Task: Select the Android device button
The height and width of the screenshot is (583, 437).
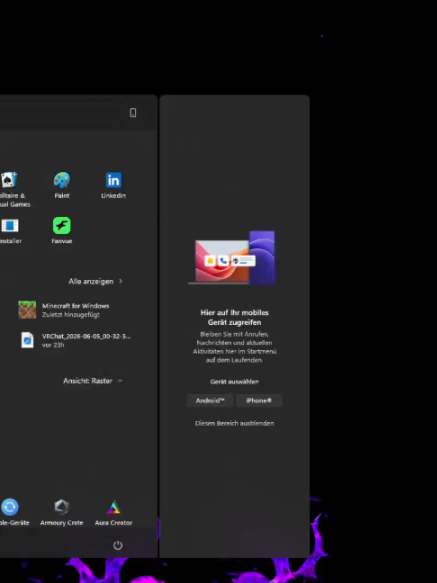Action: (x=210, y=401)
